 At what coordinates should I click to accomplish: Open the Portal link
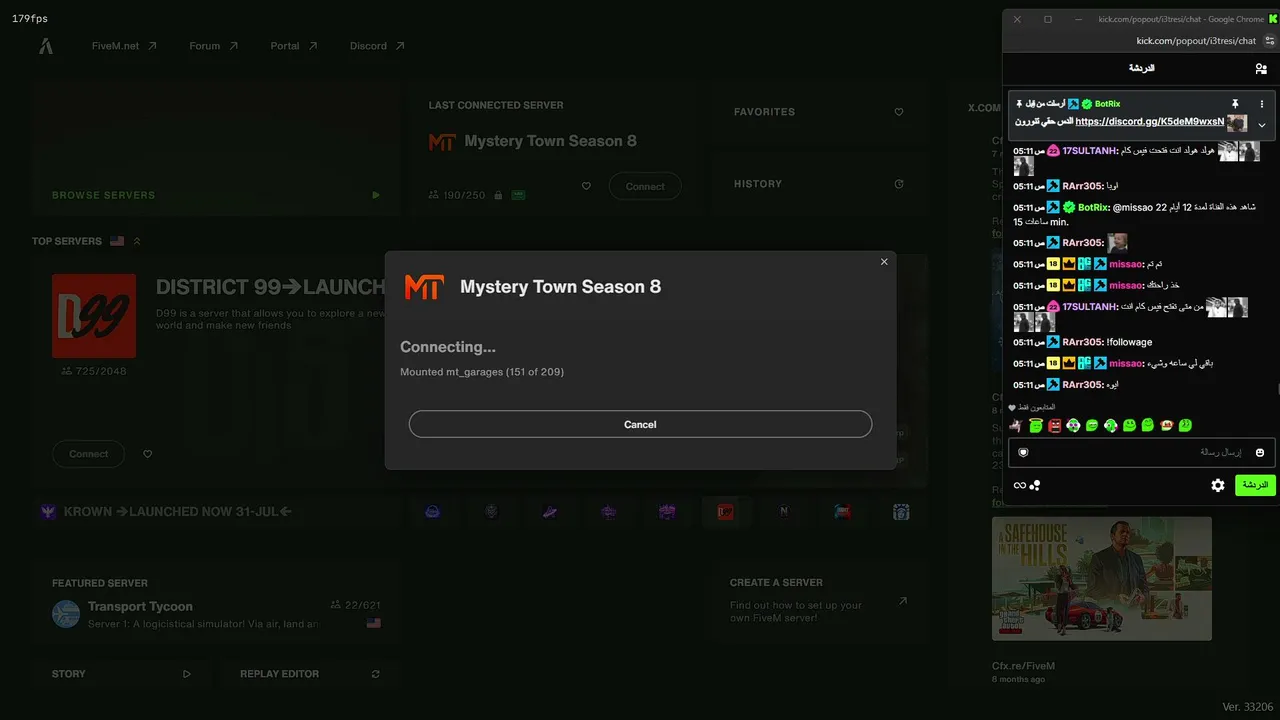click(x=294, y=46)
